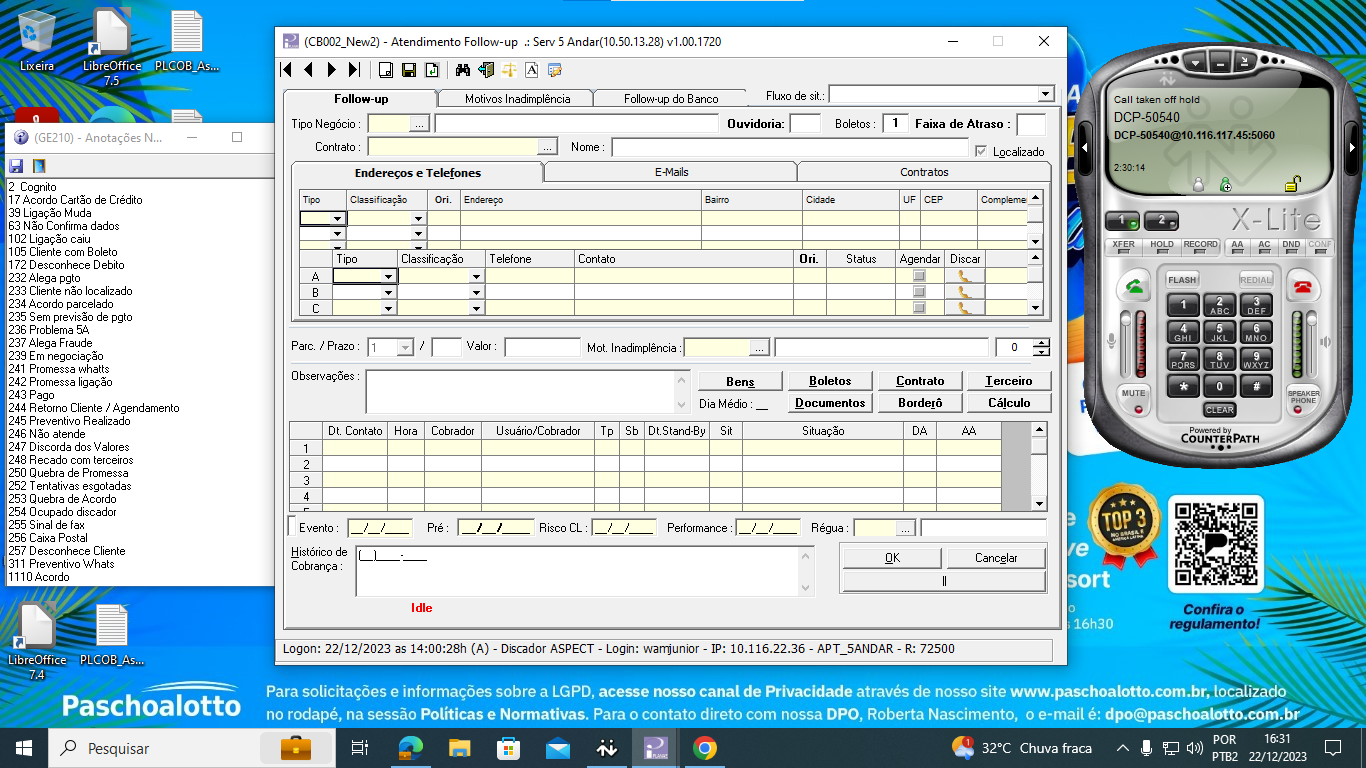The image size is (1366, 768).
Task: Click the binoculars search icon in toolbar
Action: (x=462, y=70)
